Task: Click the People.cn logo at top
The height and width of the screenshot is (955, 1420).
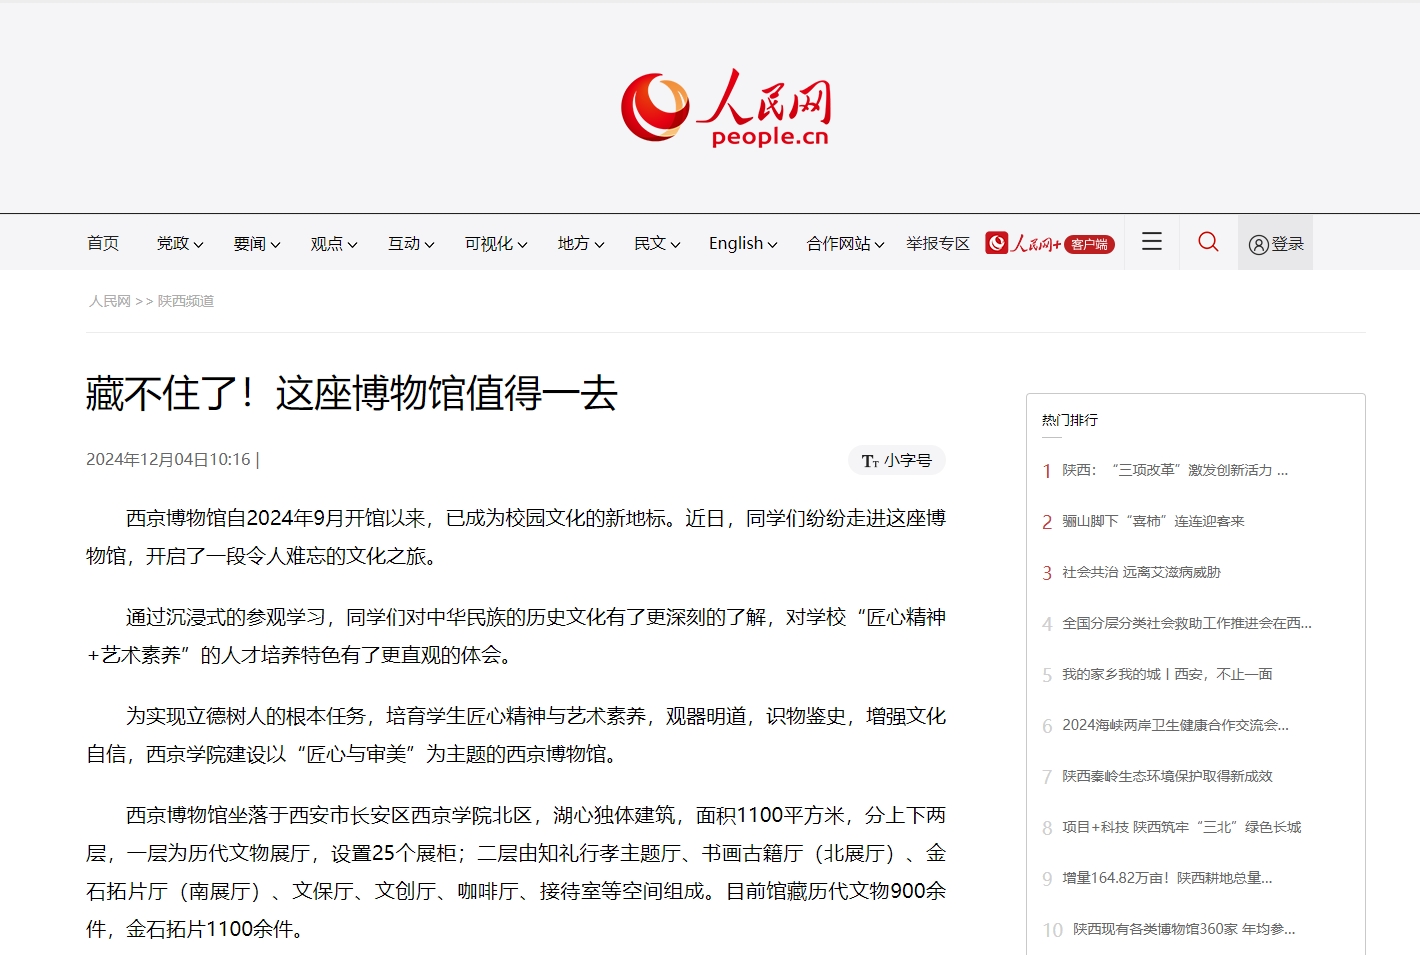Action: 725,108
